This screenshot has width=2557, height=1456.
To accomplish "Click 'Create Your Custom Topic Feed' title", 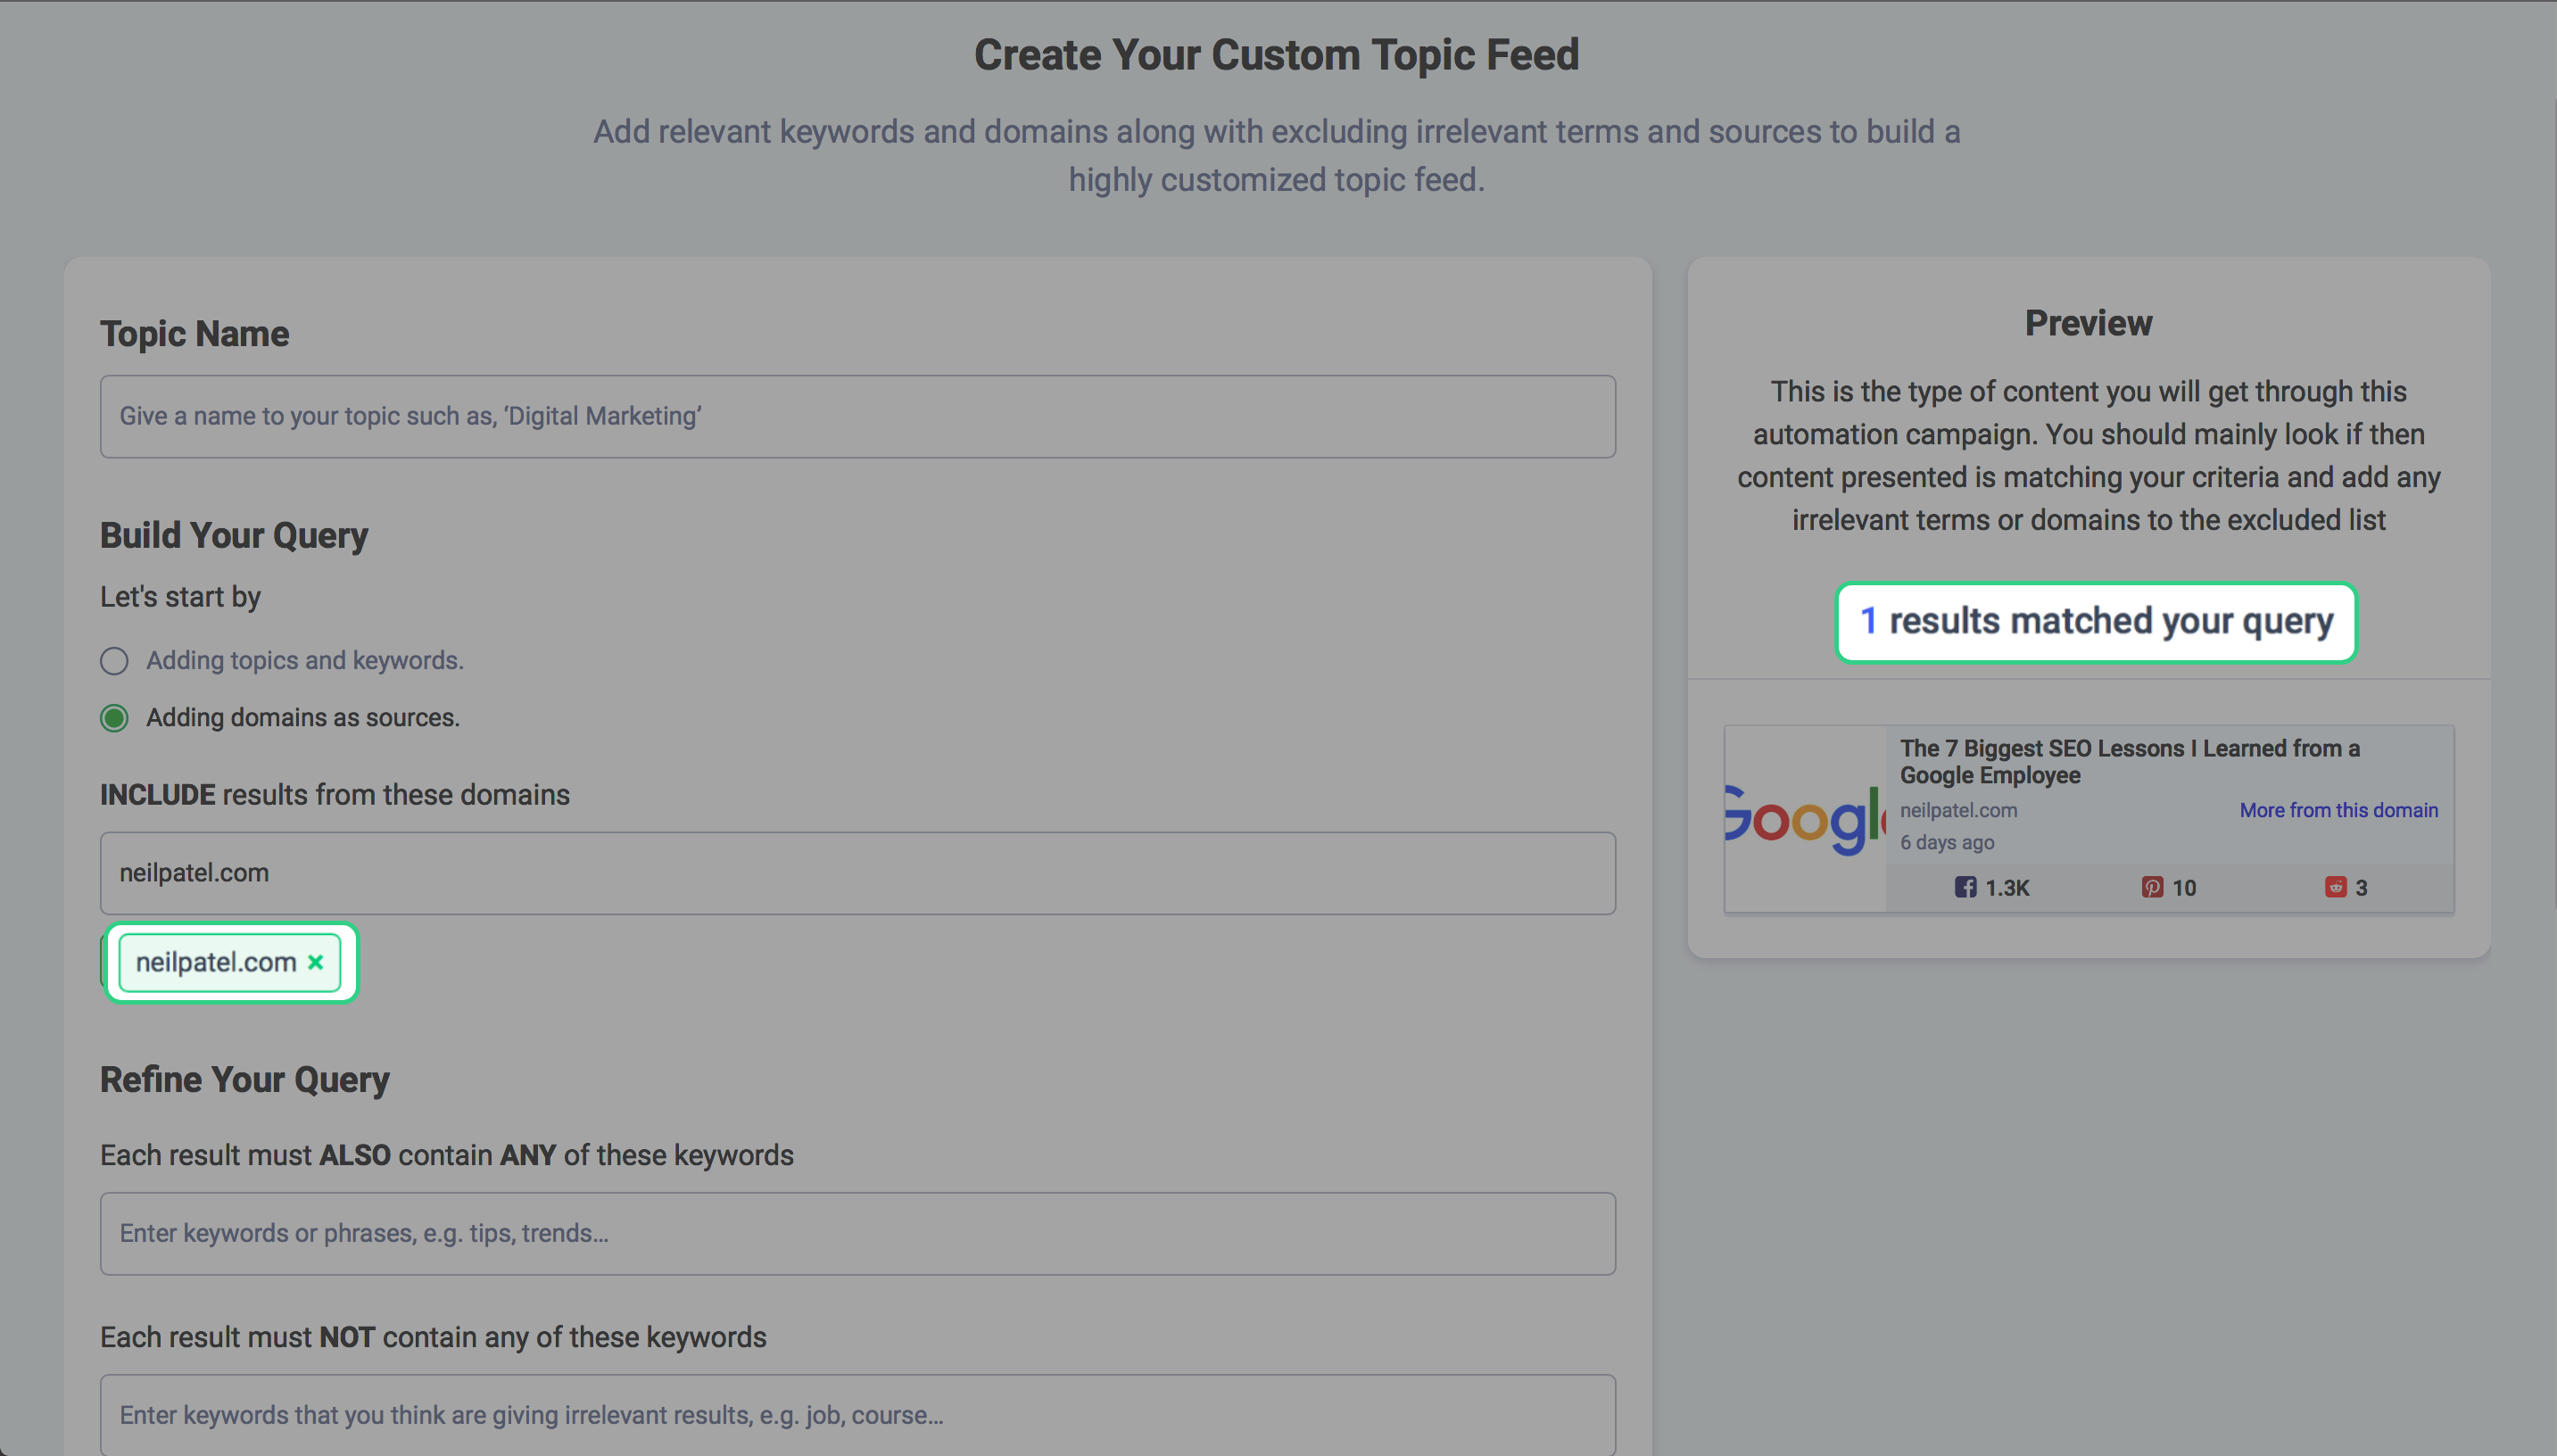I will (x=1276, y=55).
